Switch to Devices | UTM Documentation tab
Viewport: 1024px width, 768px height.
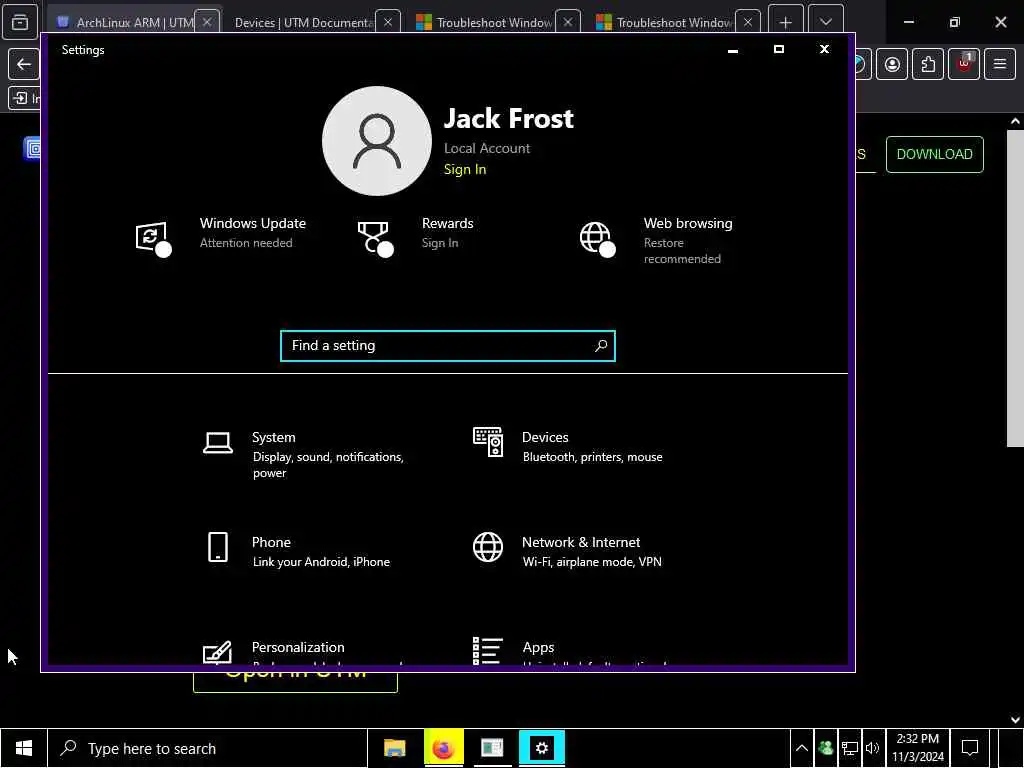(304, 22)
